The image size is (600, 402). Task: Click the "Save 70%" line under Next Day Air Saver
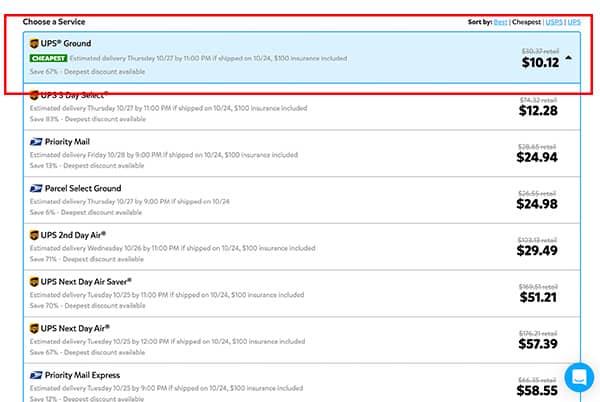(x=88, y=306)
